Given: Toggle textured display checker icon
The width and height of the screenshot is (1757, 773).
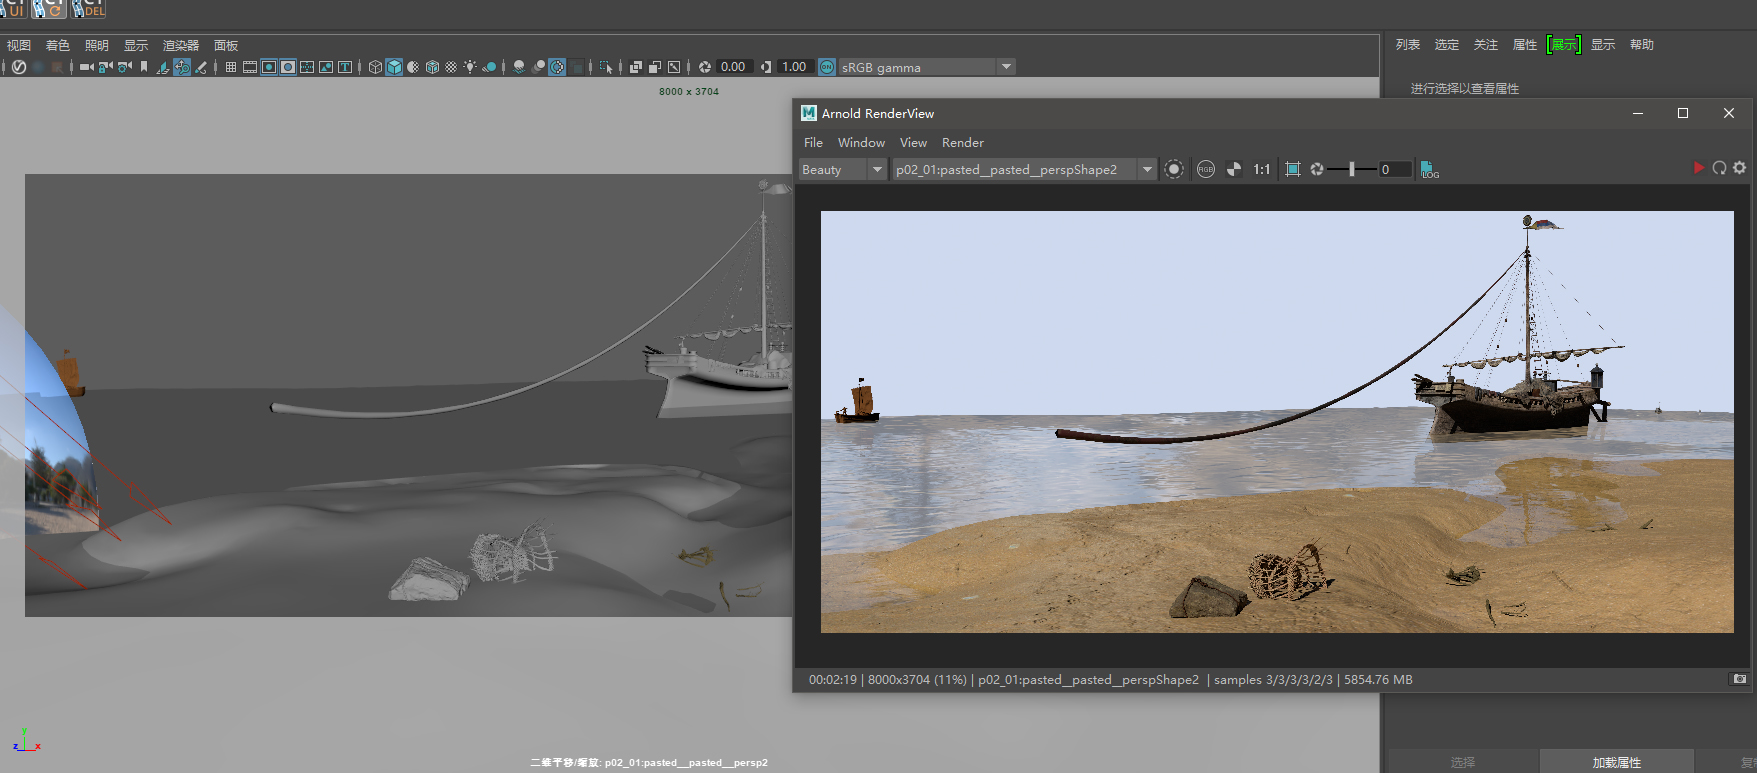Looking at the screenshot, I should click(x=451, y=67).
